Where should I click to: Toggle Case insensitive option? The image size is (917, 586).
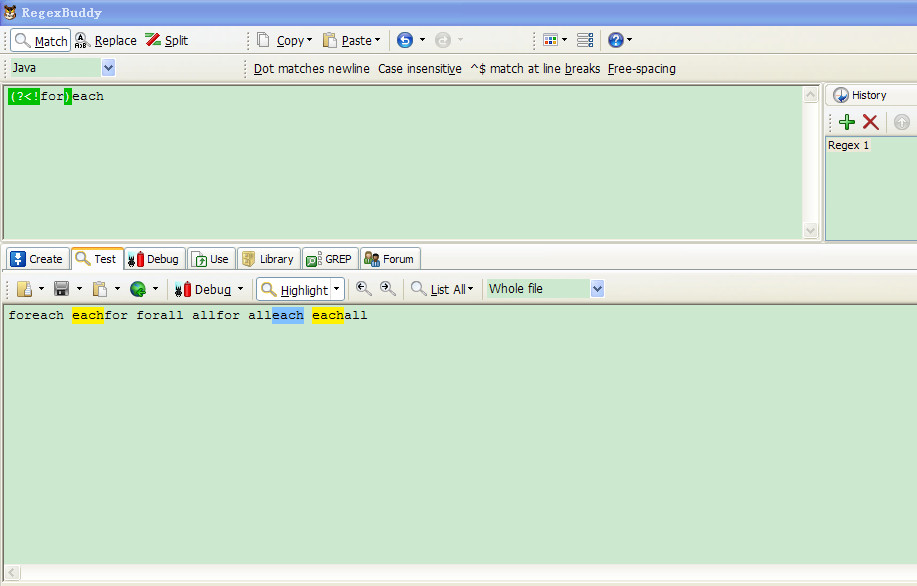point(419,68)
